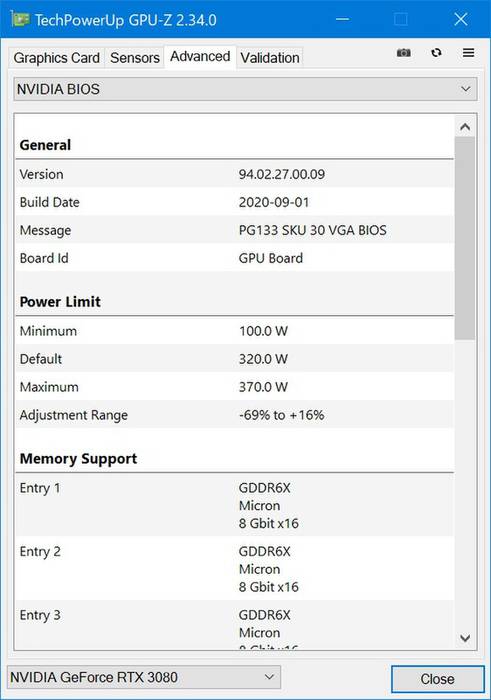Click the Close button
The height and width of the screenshot is (700, 491).
(x=437, y=679)
